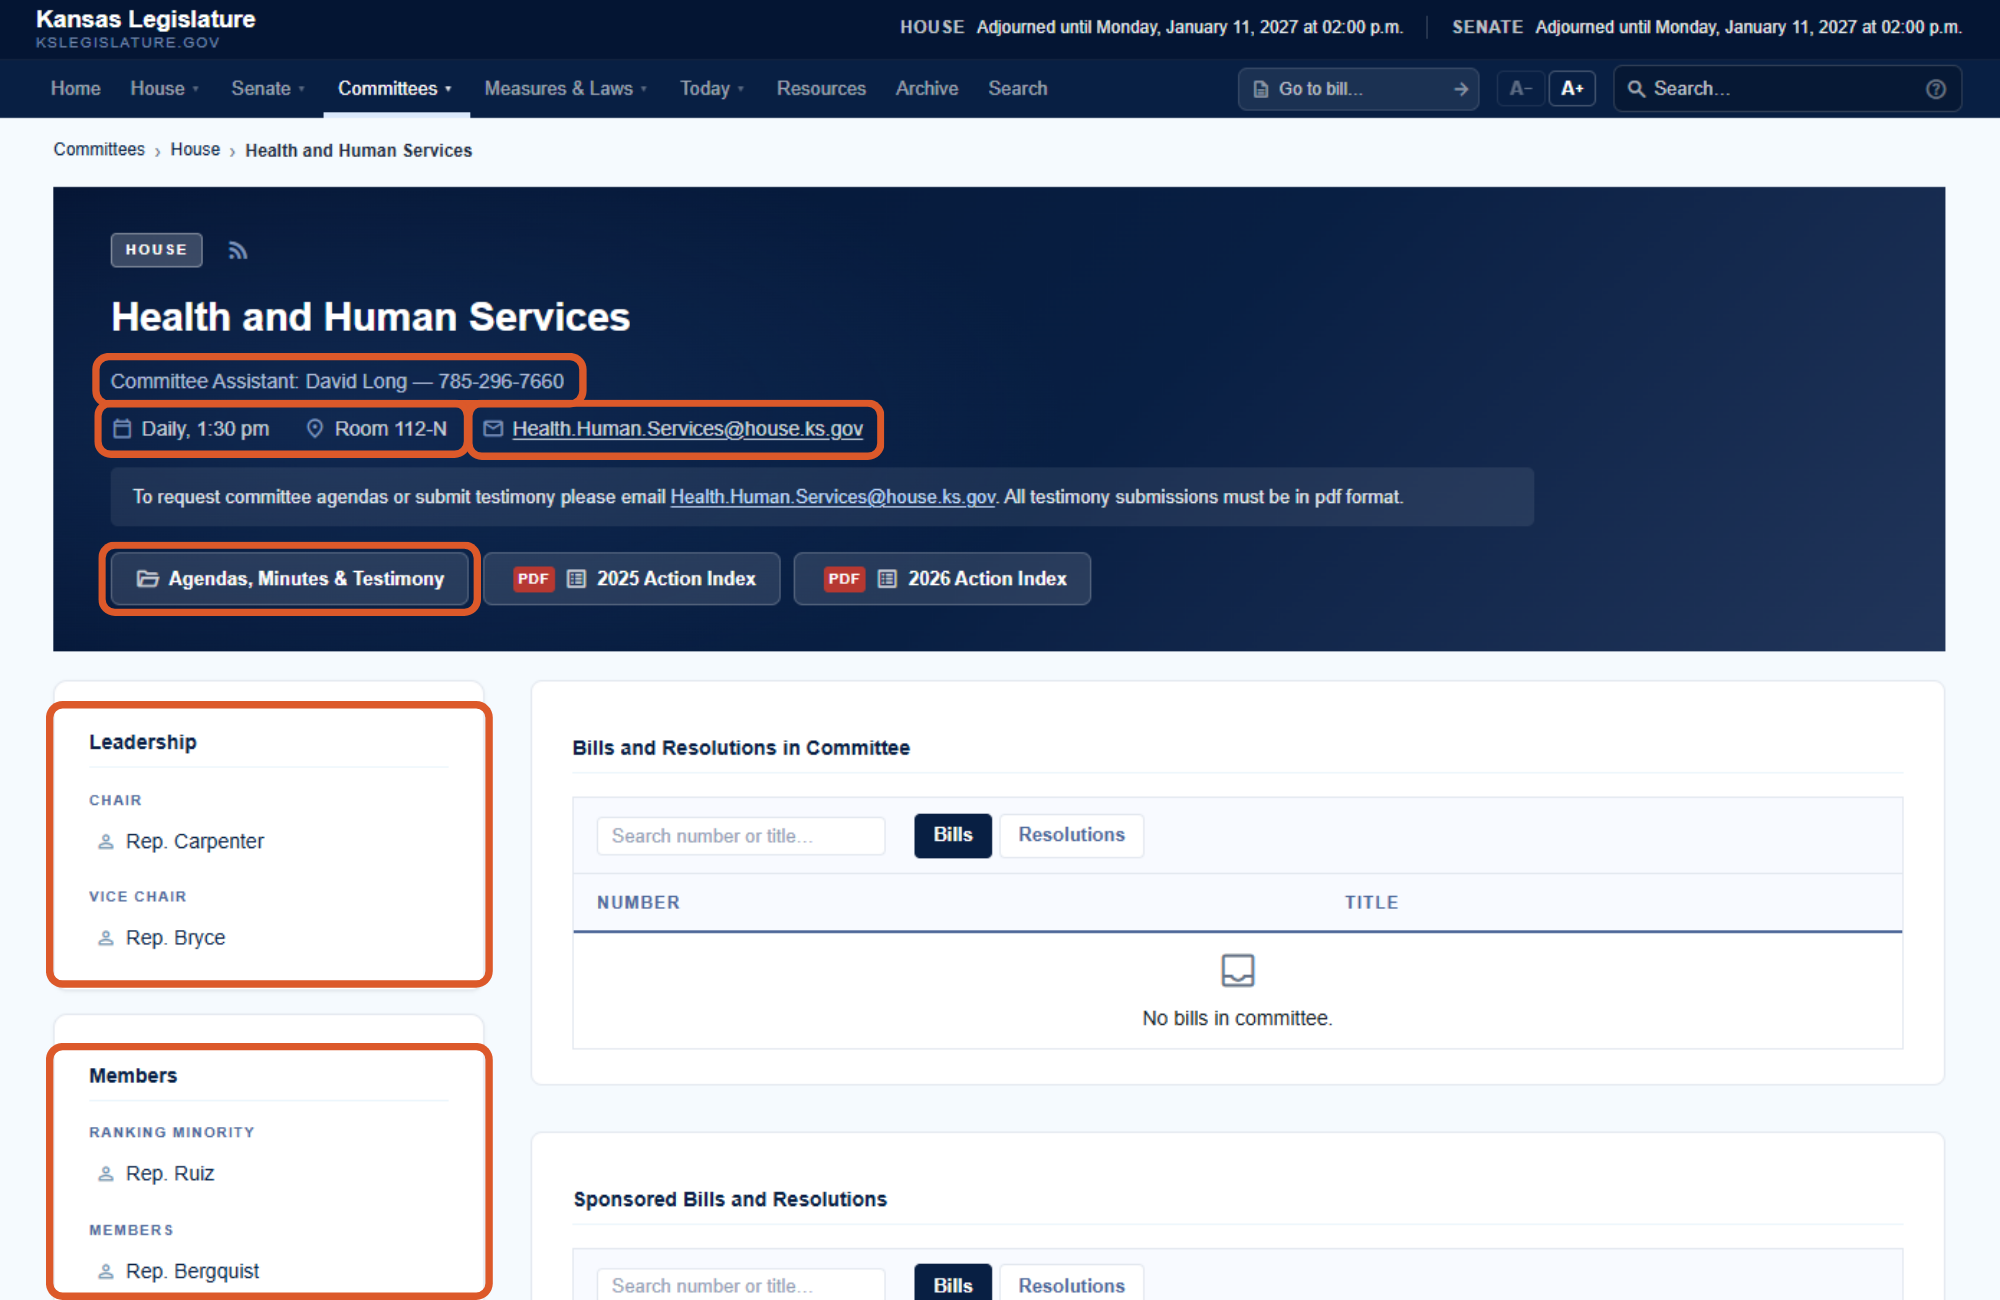Open Rep. Bryce's profile link
The height and width of the screenshot is (1300, 2000).
coord(176,938)
